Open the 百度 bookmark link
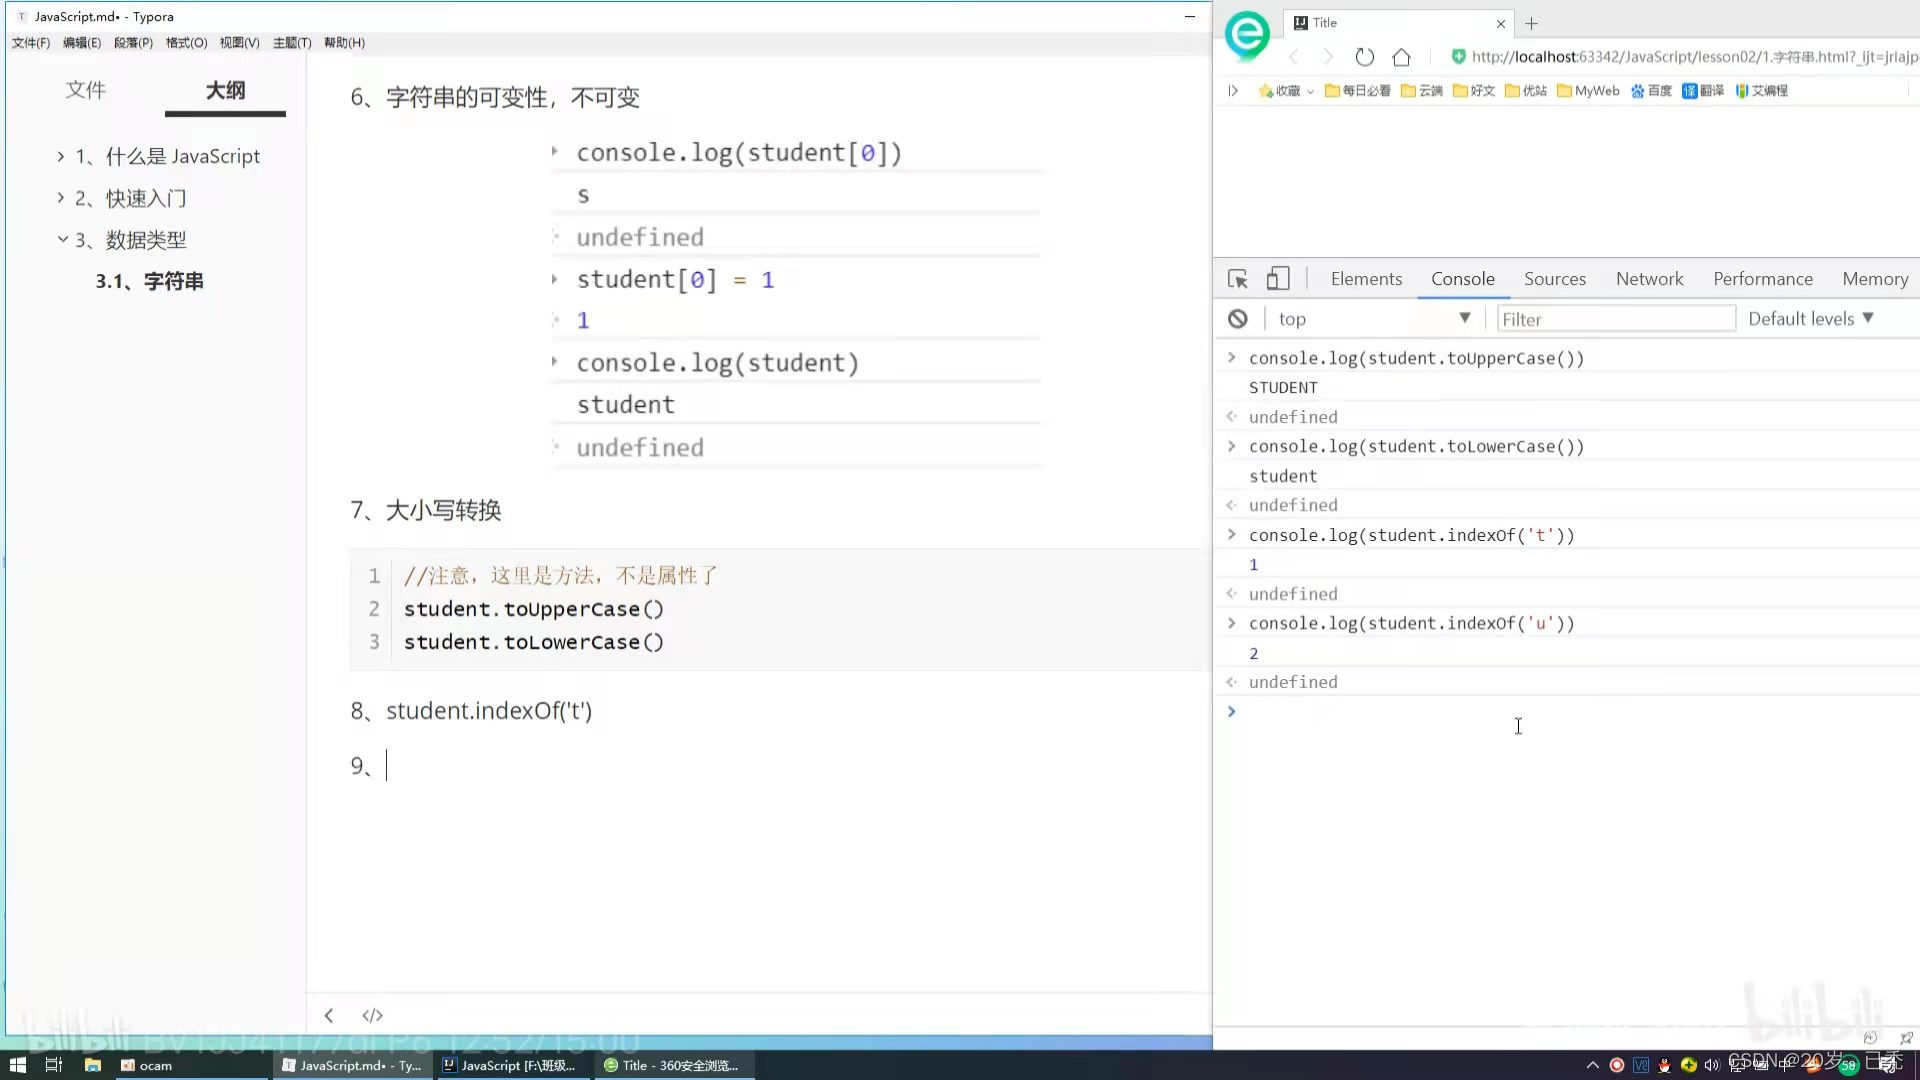Image resolution: width=1920 pixels, height=1080 pixels. (1651, 91)
